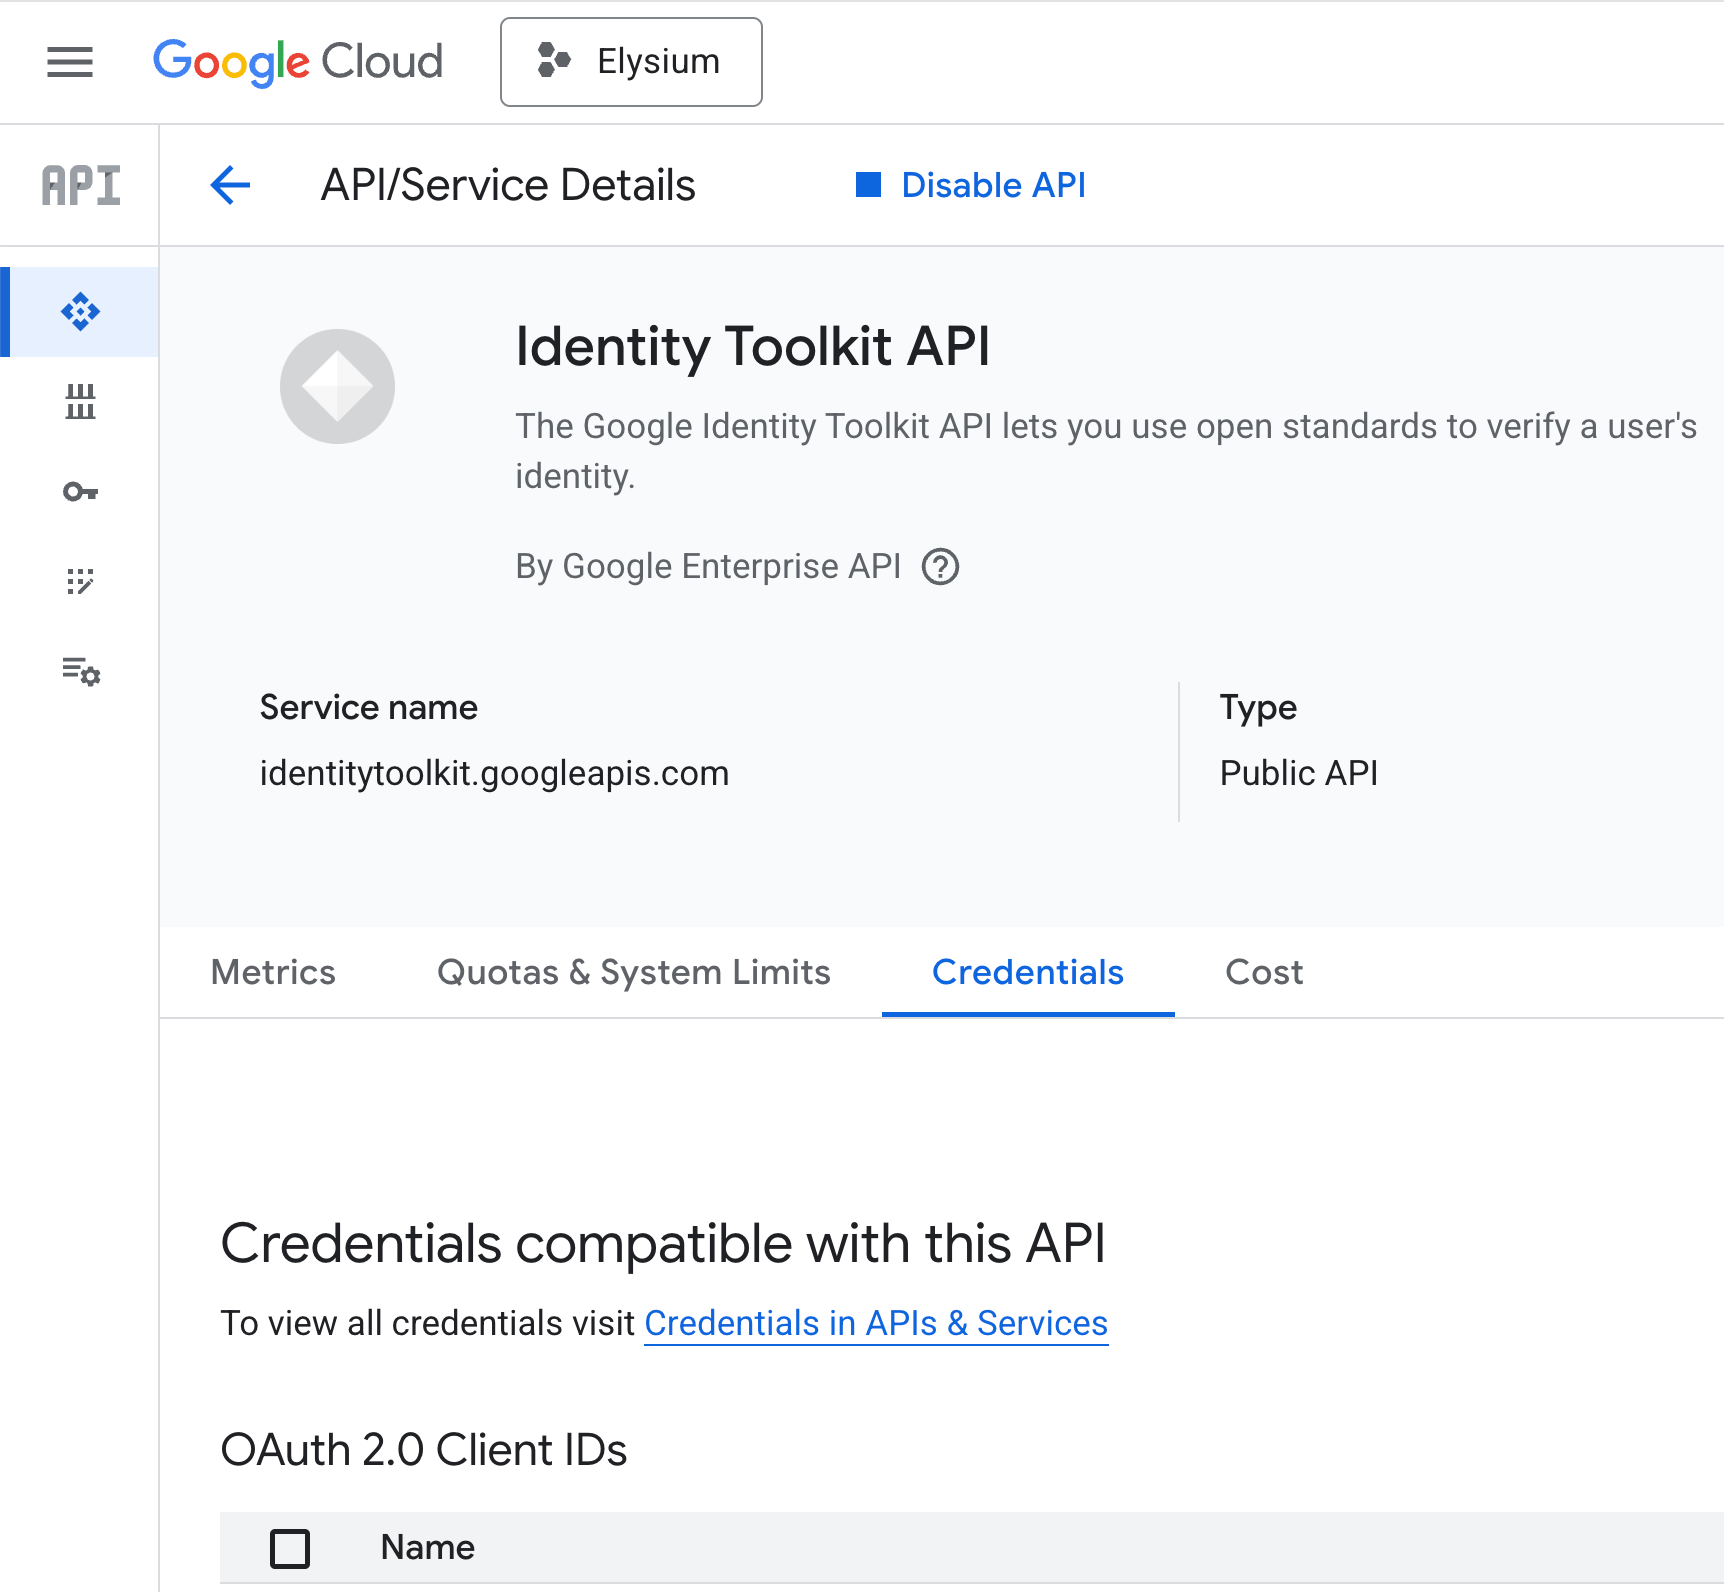Image resolution: width=1724 pixels, height=1592 pixels.
Task: Open the Cost tab
Action: pos(1264,972)
